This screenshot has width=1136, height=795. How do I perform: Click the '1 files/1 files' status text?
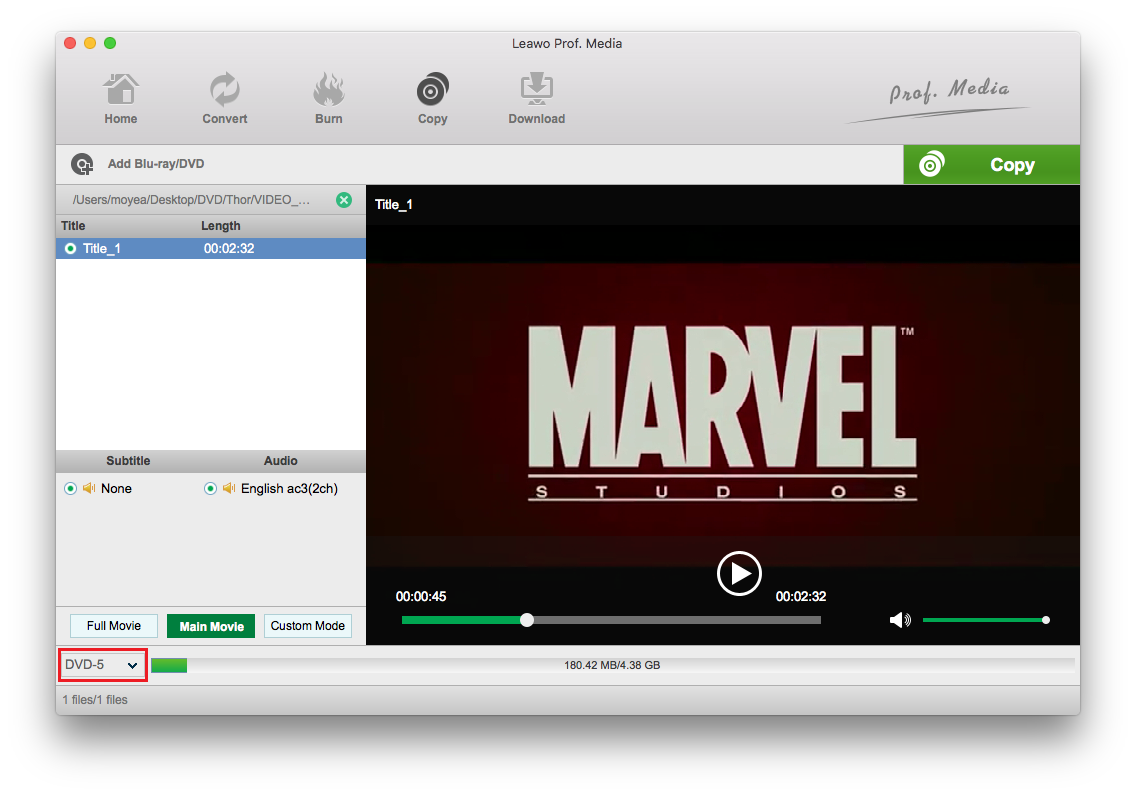pos(95,700)
